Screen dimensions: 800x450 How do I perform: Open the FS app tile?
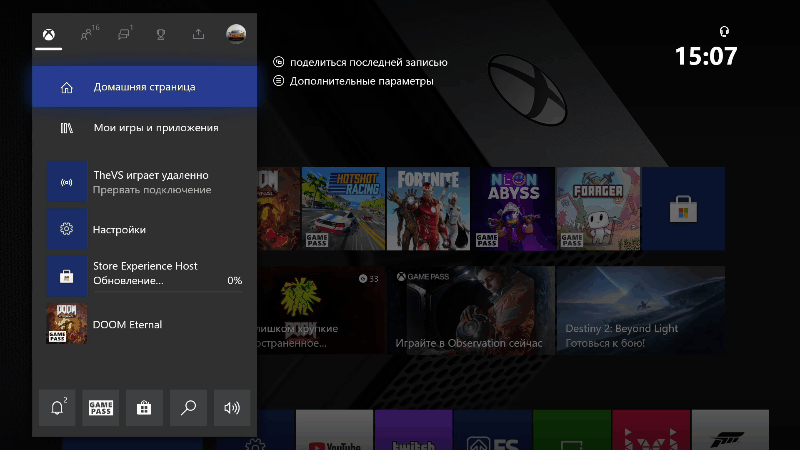coord(493,430)
